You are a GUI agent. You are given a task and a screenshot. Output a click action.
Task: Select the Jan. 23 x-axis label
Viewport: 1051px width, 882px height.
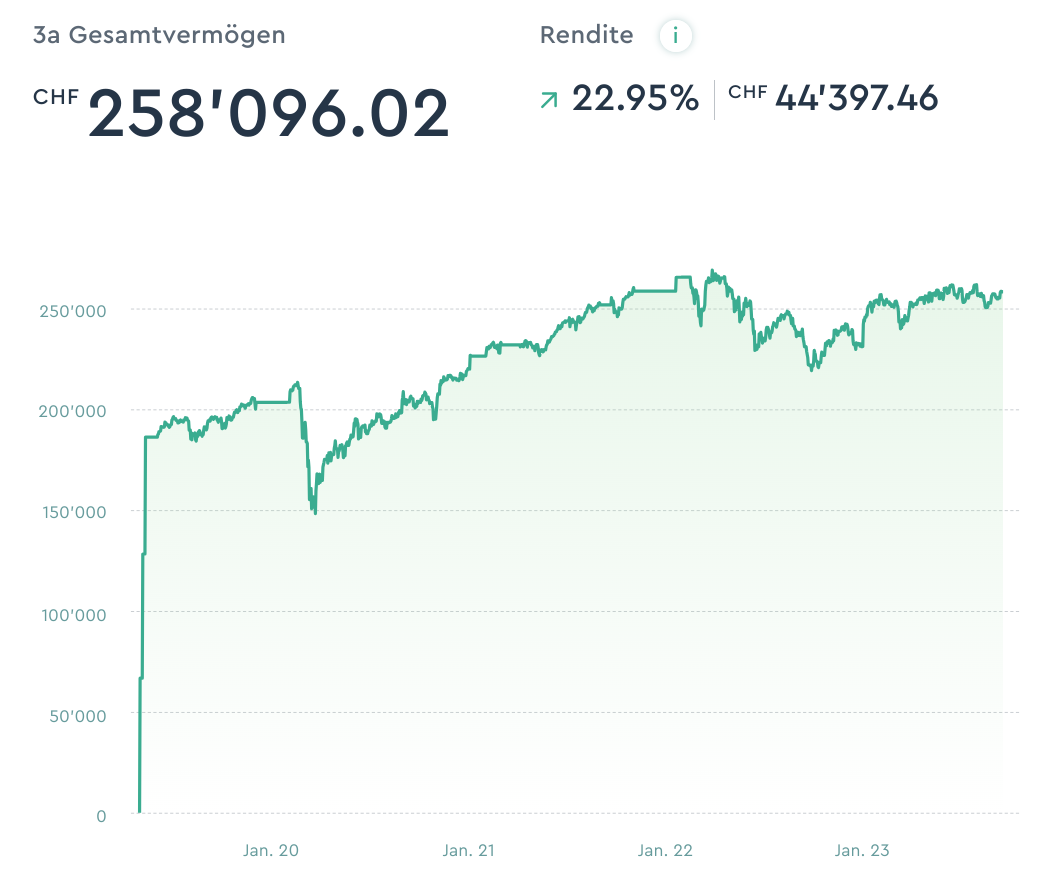point(862,851)
